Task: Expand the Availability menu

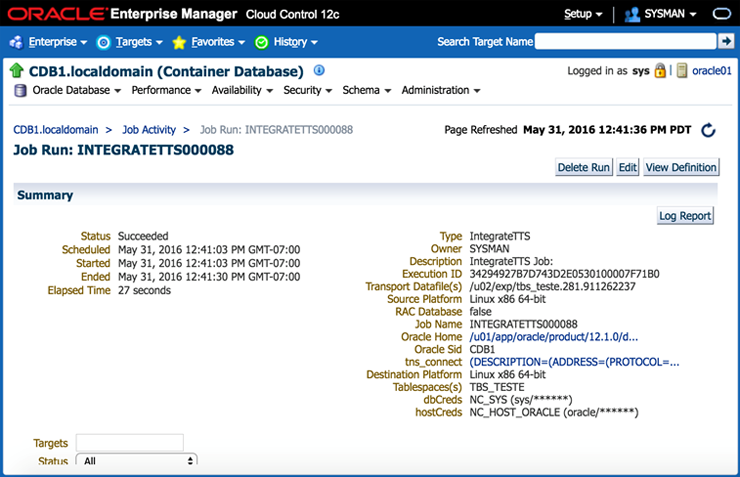Action: [x=242, y=90]
